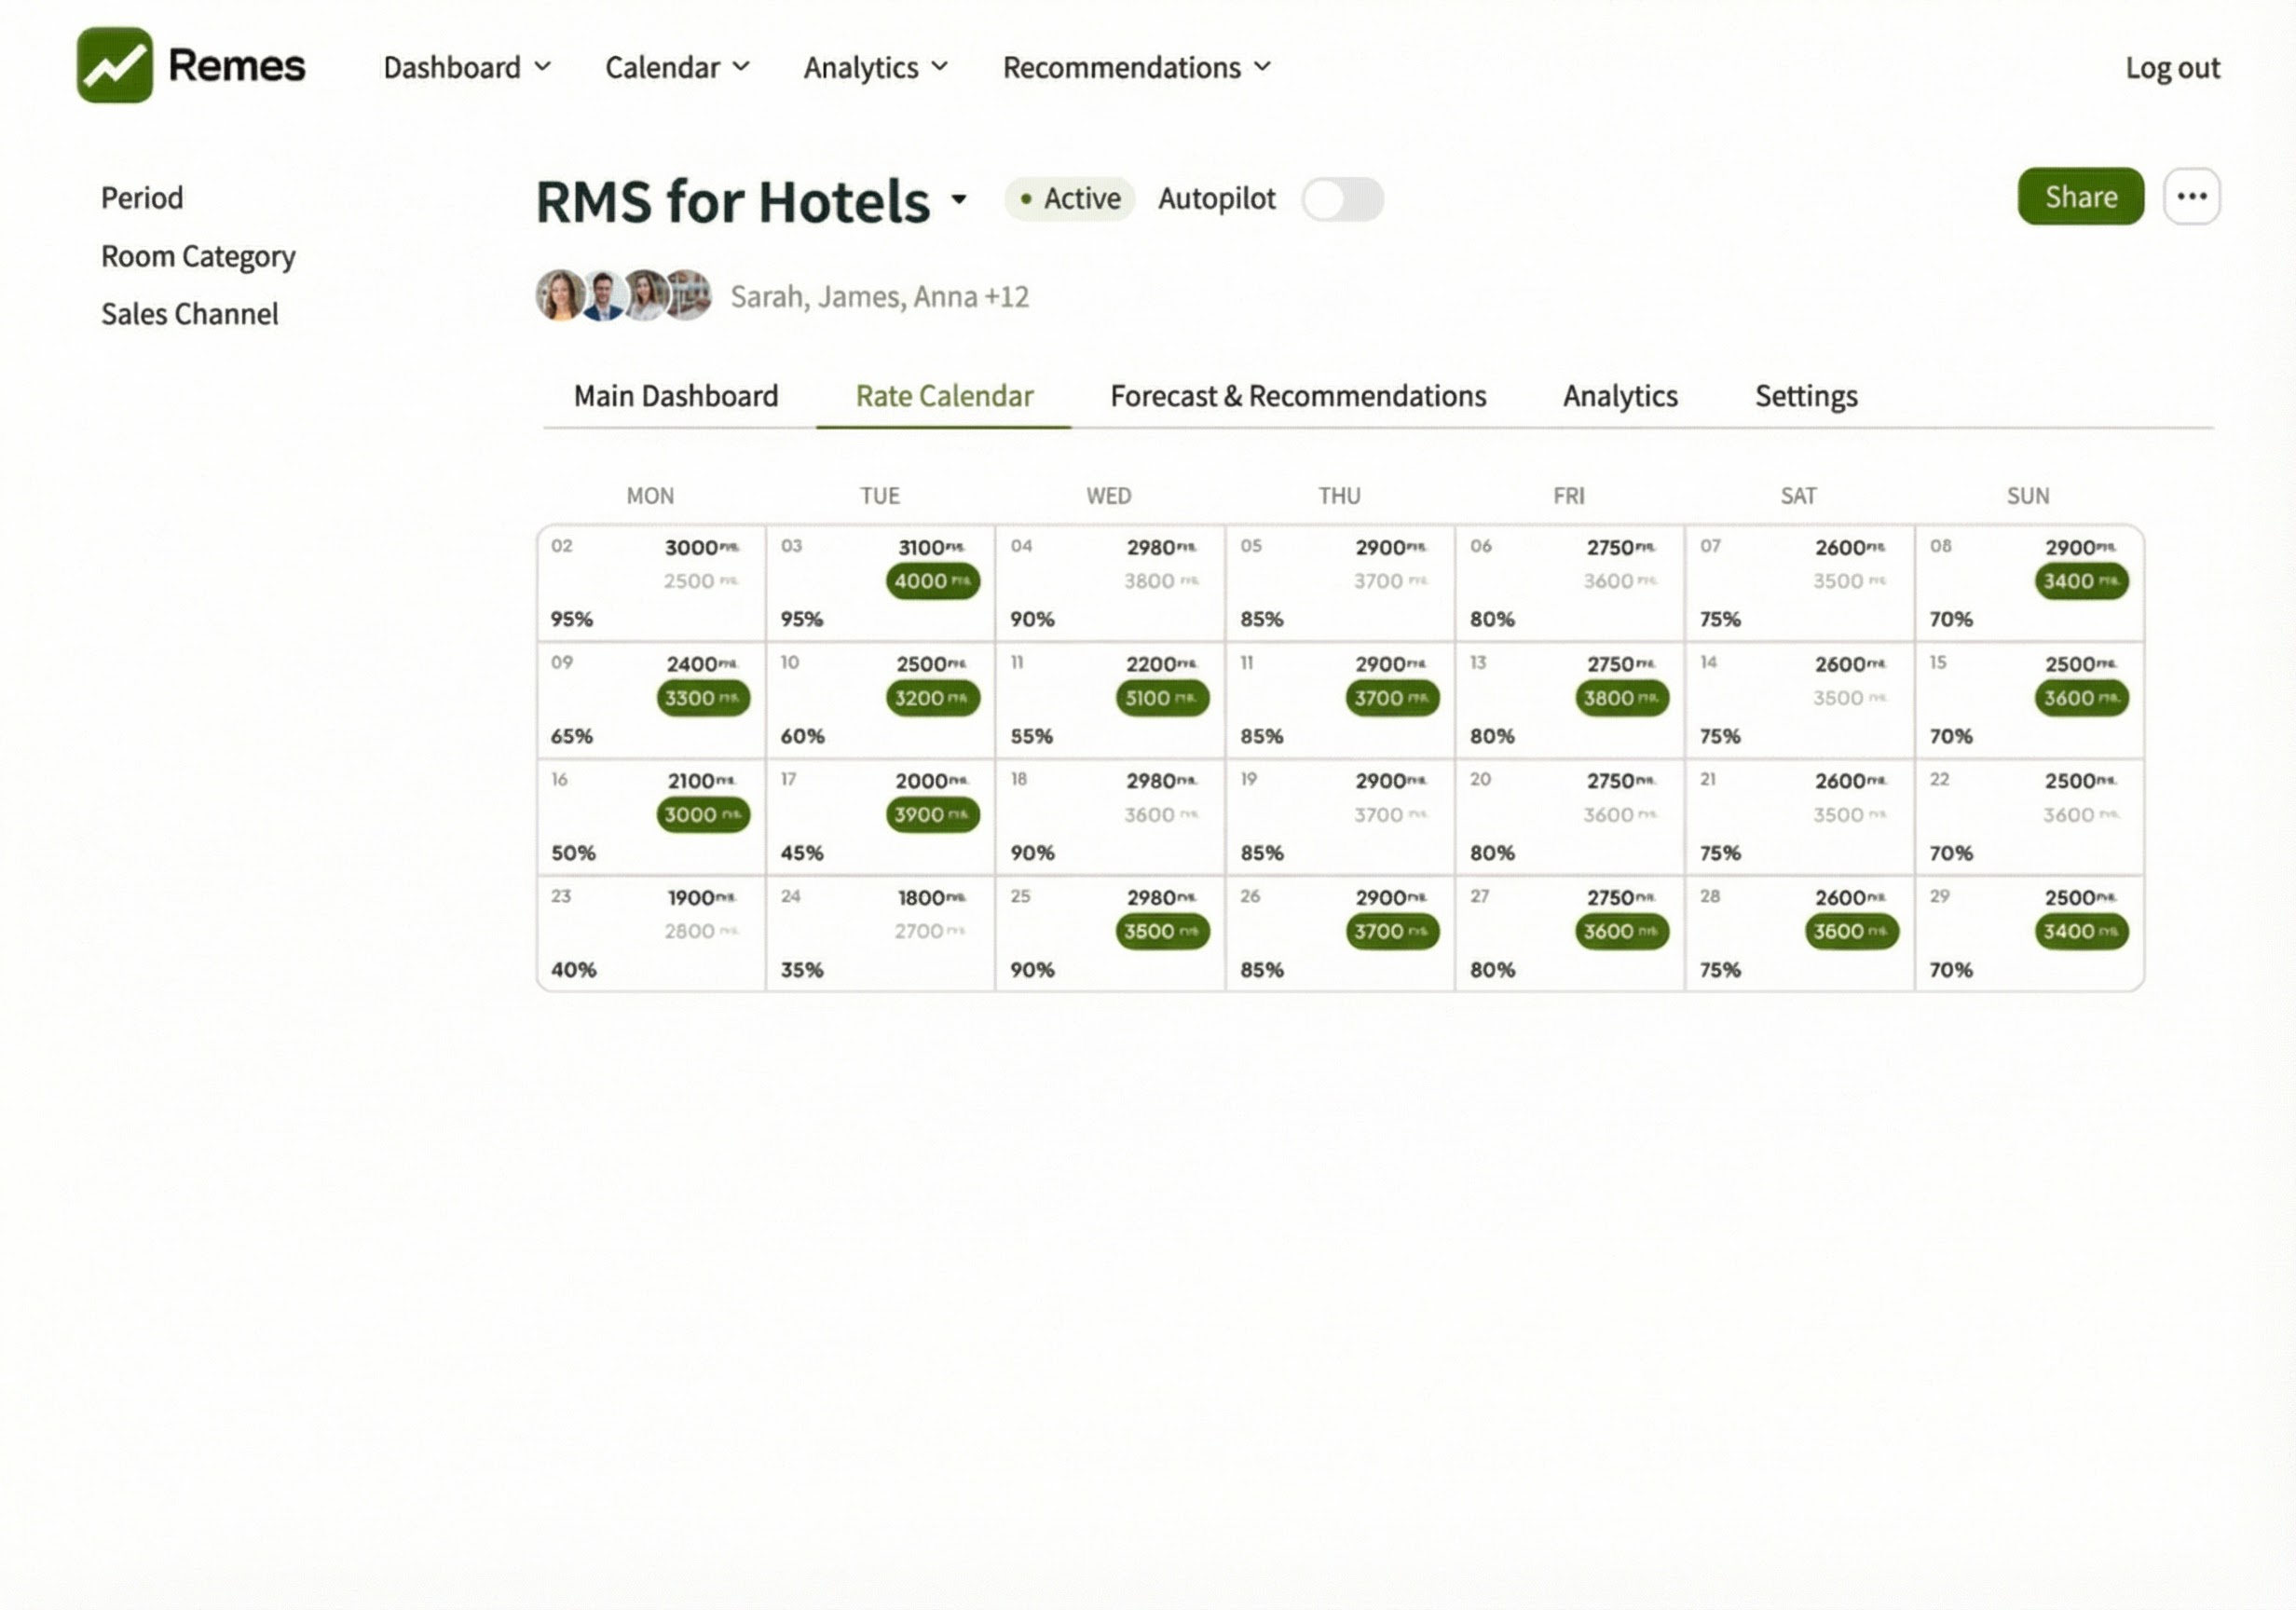
Task: Click the green 4000 rate badge on day 03
Action: (932, 581)
